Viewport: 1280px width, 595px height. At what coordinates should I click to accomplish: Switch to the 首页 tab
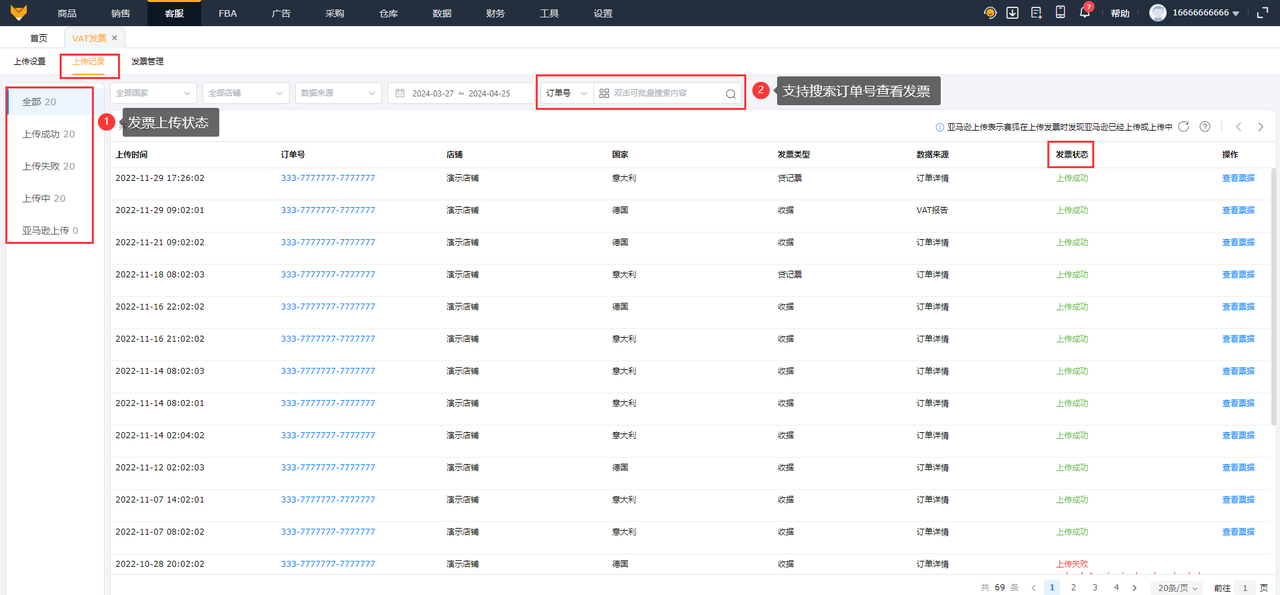[x=38, y=38]
